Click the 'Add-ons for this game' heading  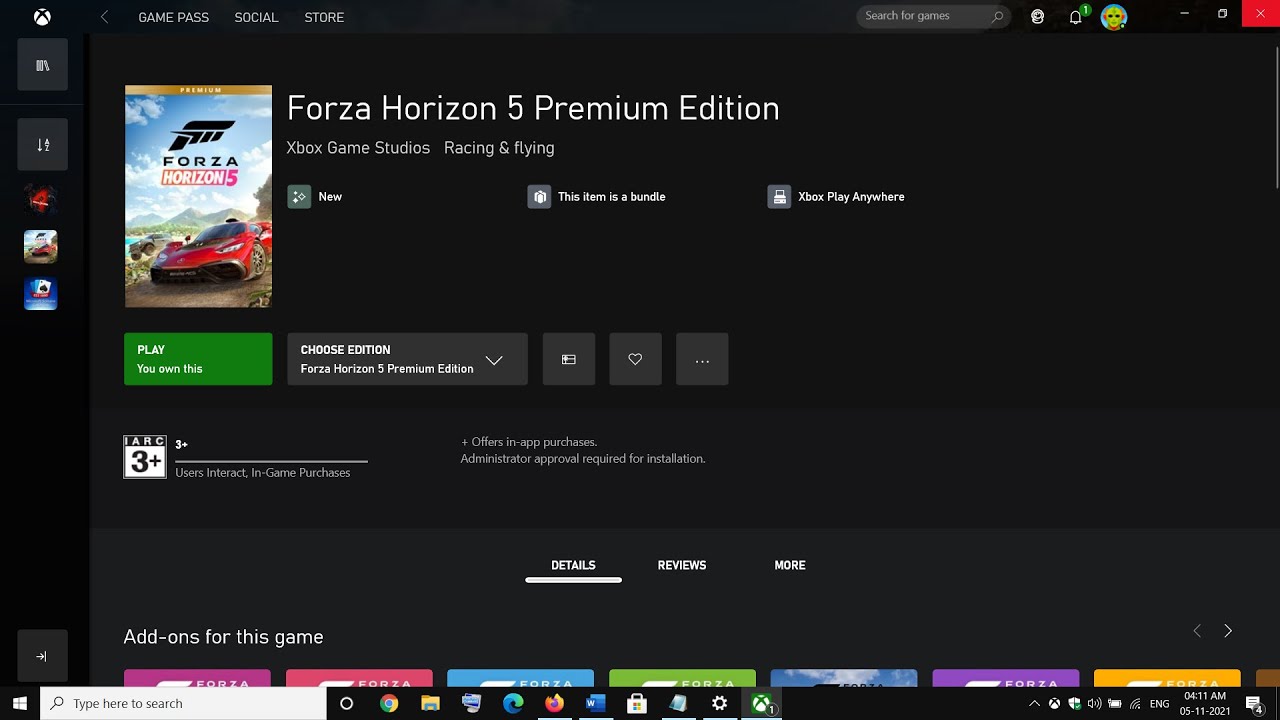tap(223, 637)
